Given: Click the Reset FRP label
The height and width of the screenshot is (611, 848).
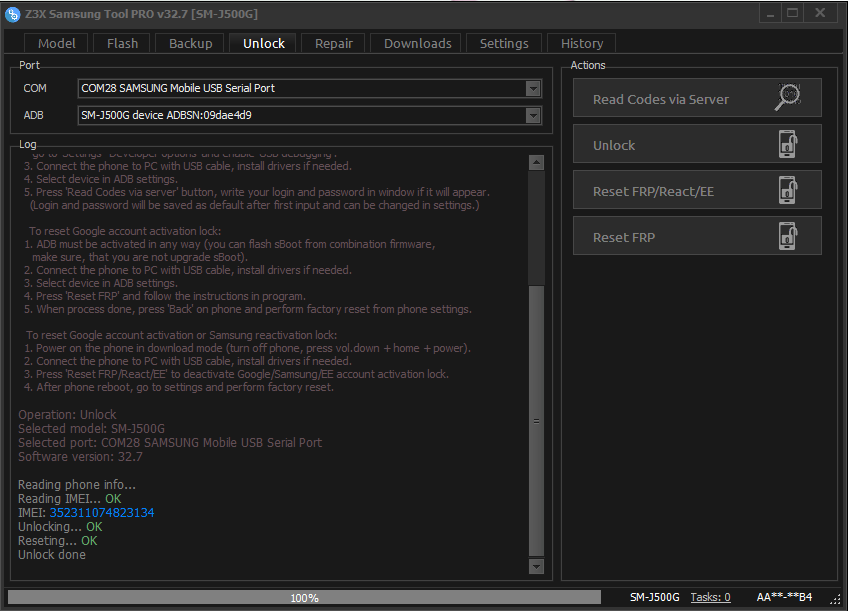Looking at the screenshot, I should 624,237.
